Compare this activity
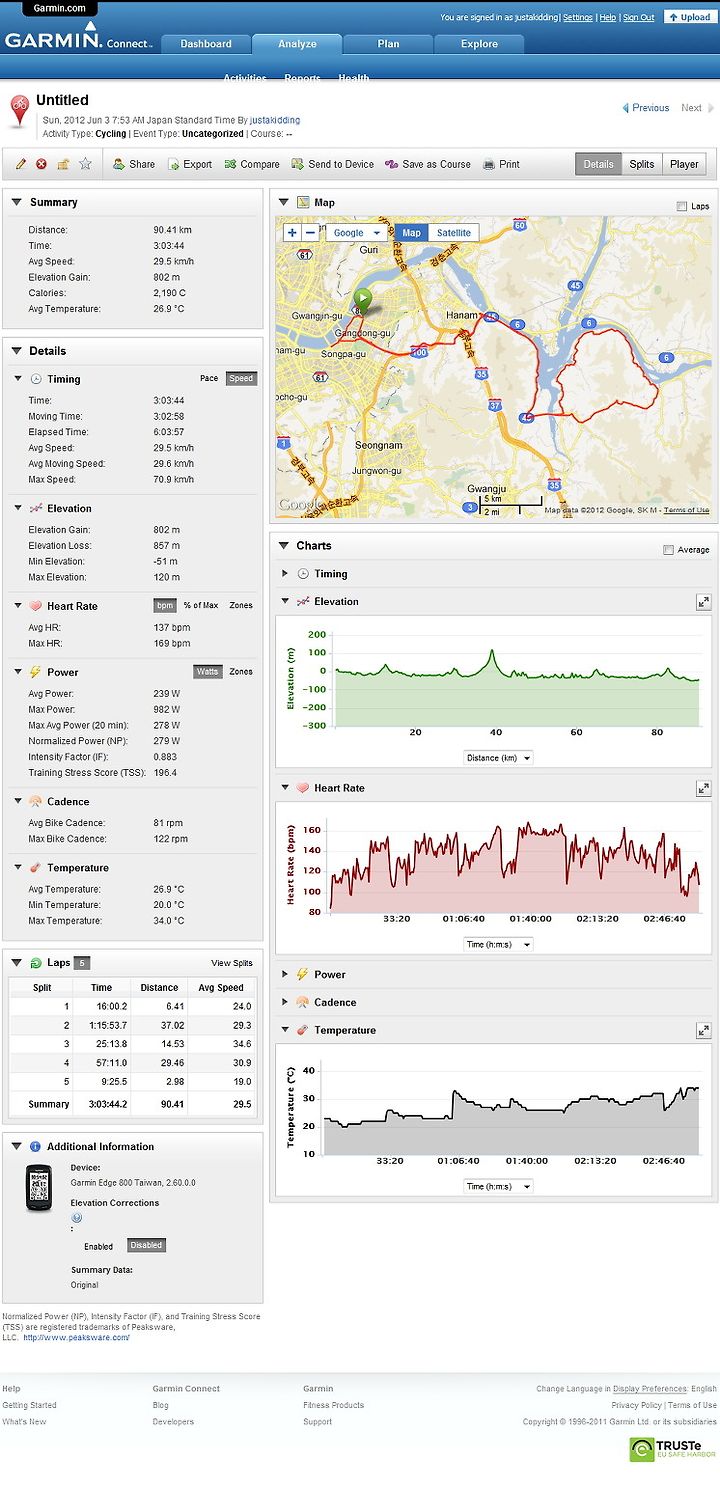Image resolution: width=720 pixels, height=1487 pixels. [x=252, y=164]
